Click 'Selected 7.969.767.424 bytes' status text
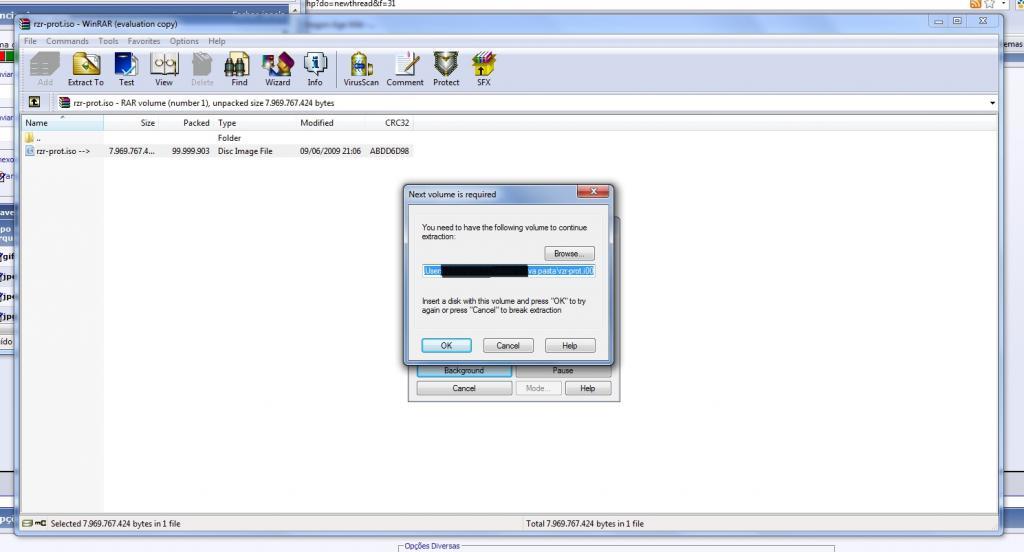1024x552 pixels. (115, 523)
